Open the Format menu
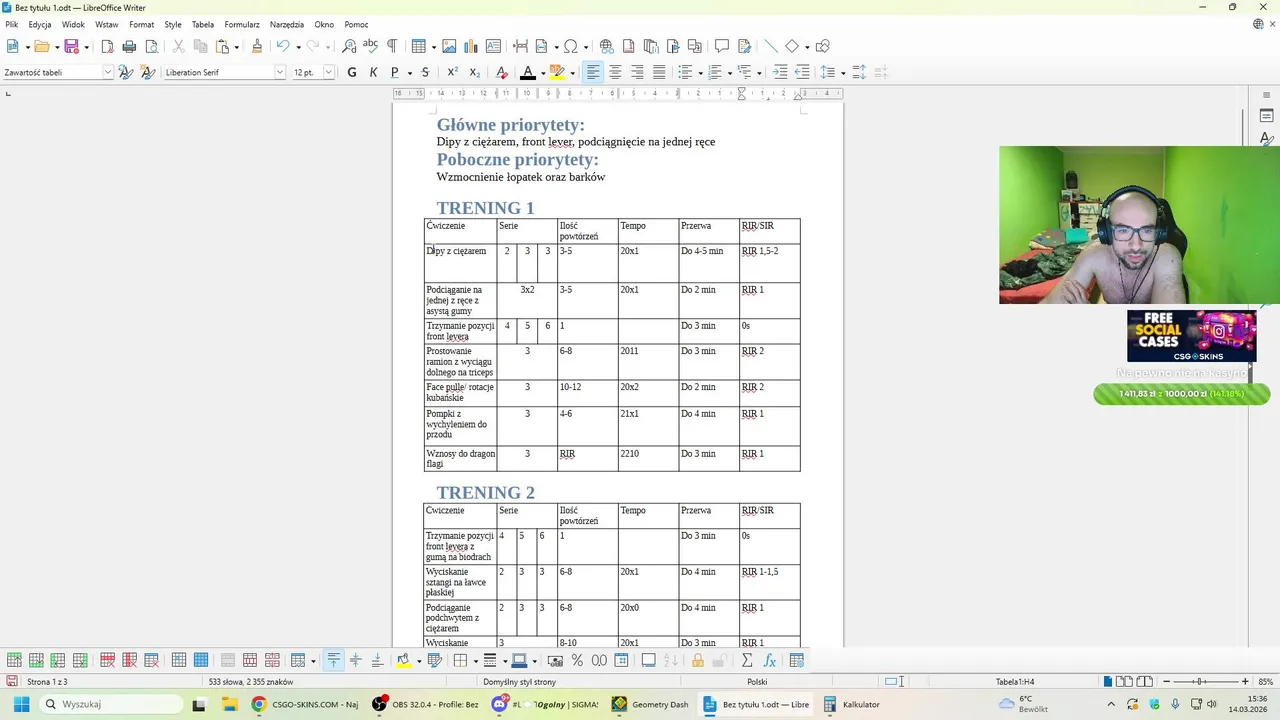The image size is (1280, 720). [141, 24]
